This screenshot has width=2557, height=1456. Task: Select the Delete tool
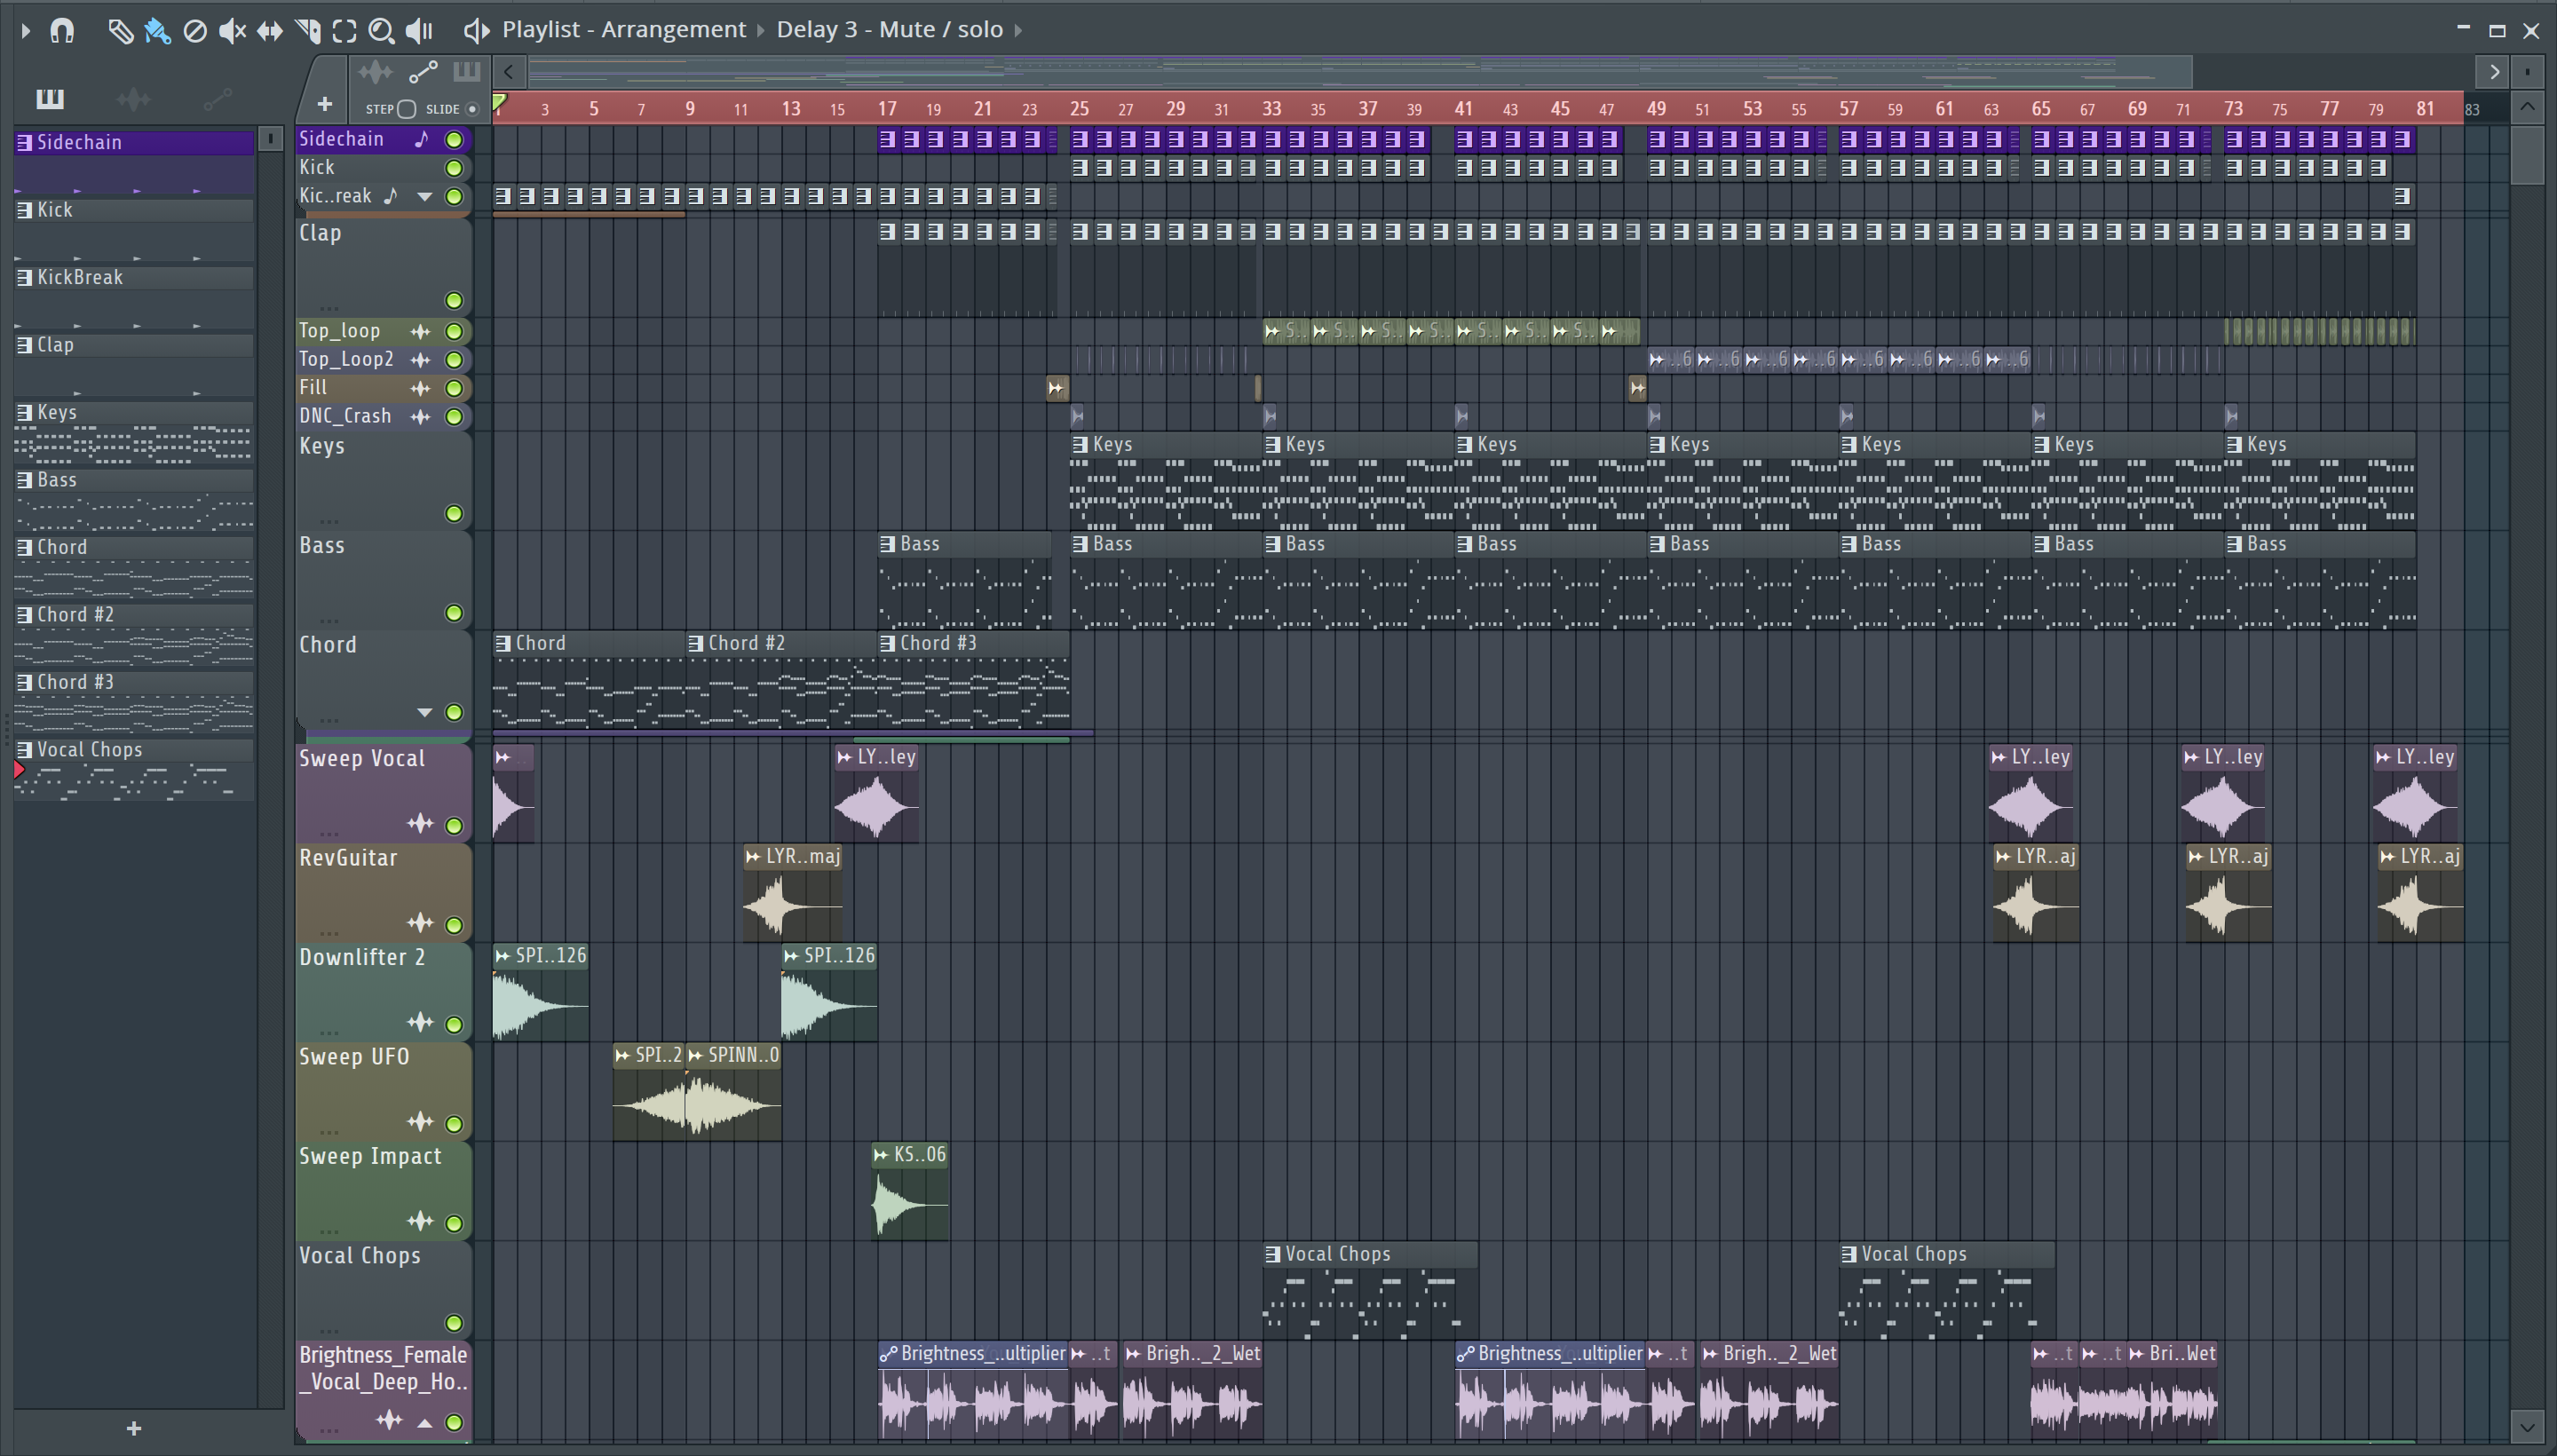tap(195, 31)
